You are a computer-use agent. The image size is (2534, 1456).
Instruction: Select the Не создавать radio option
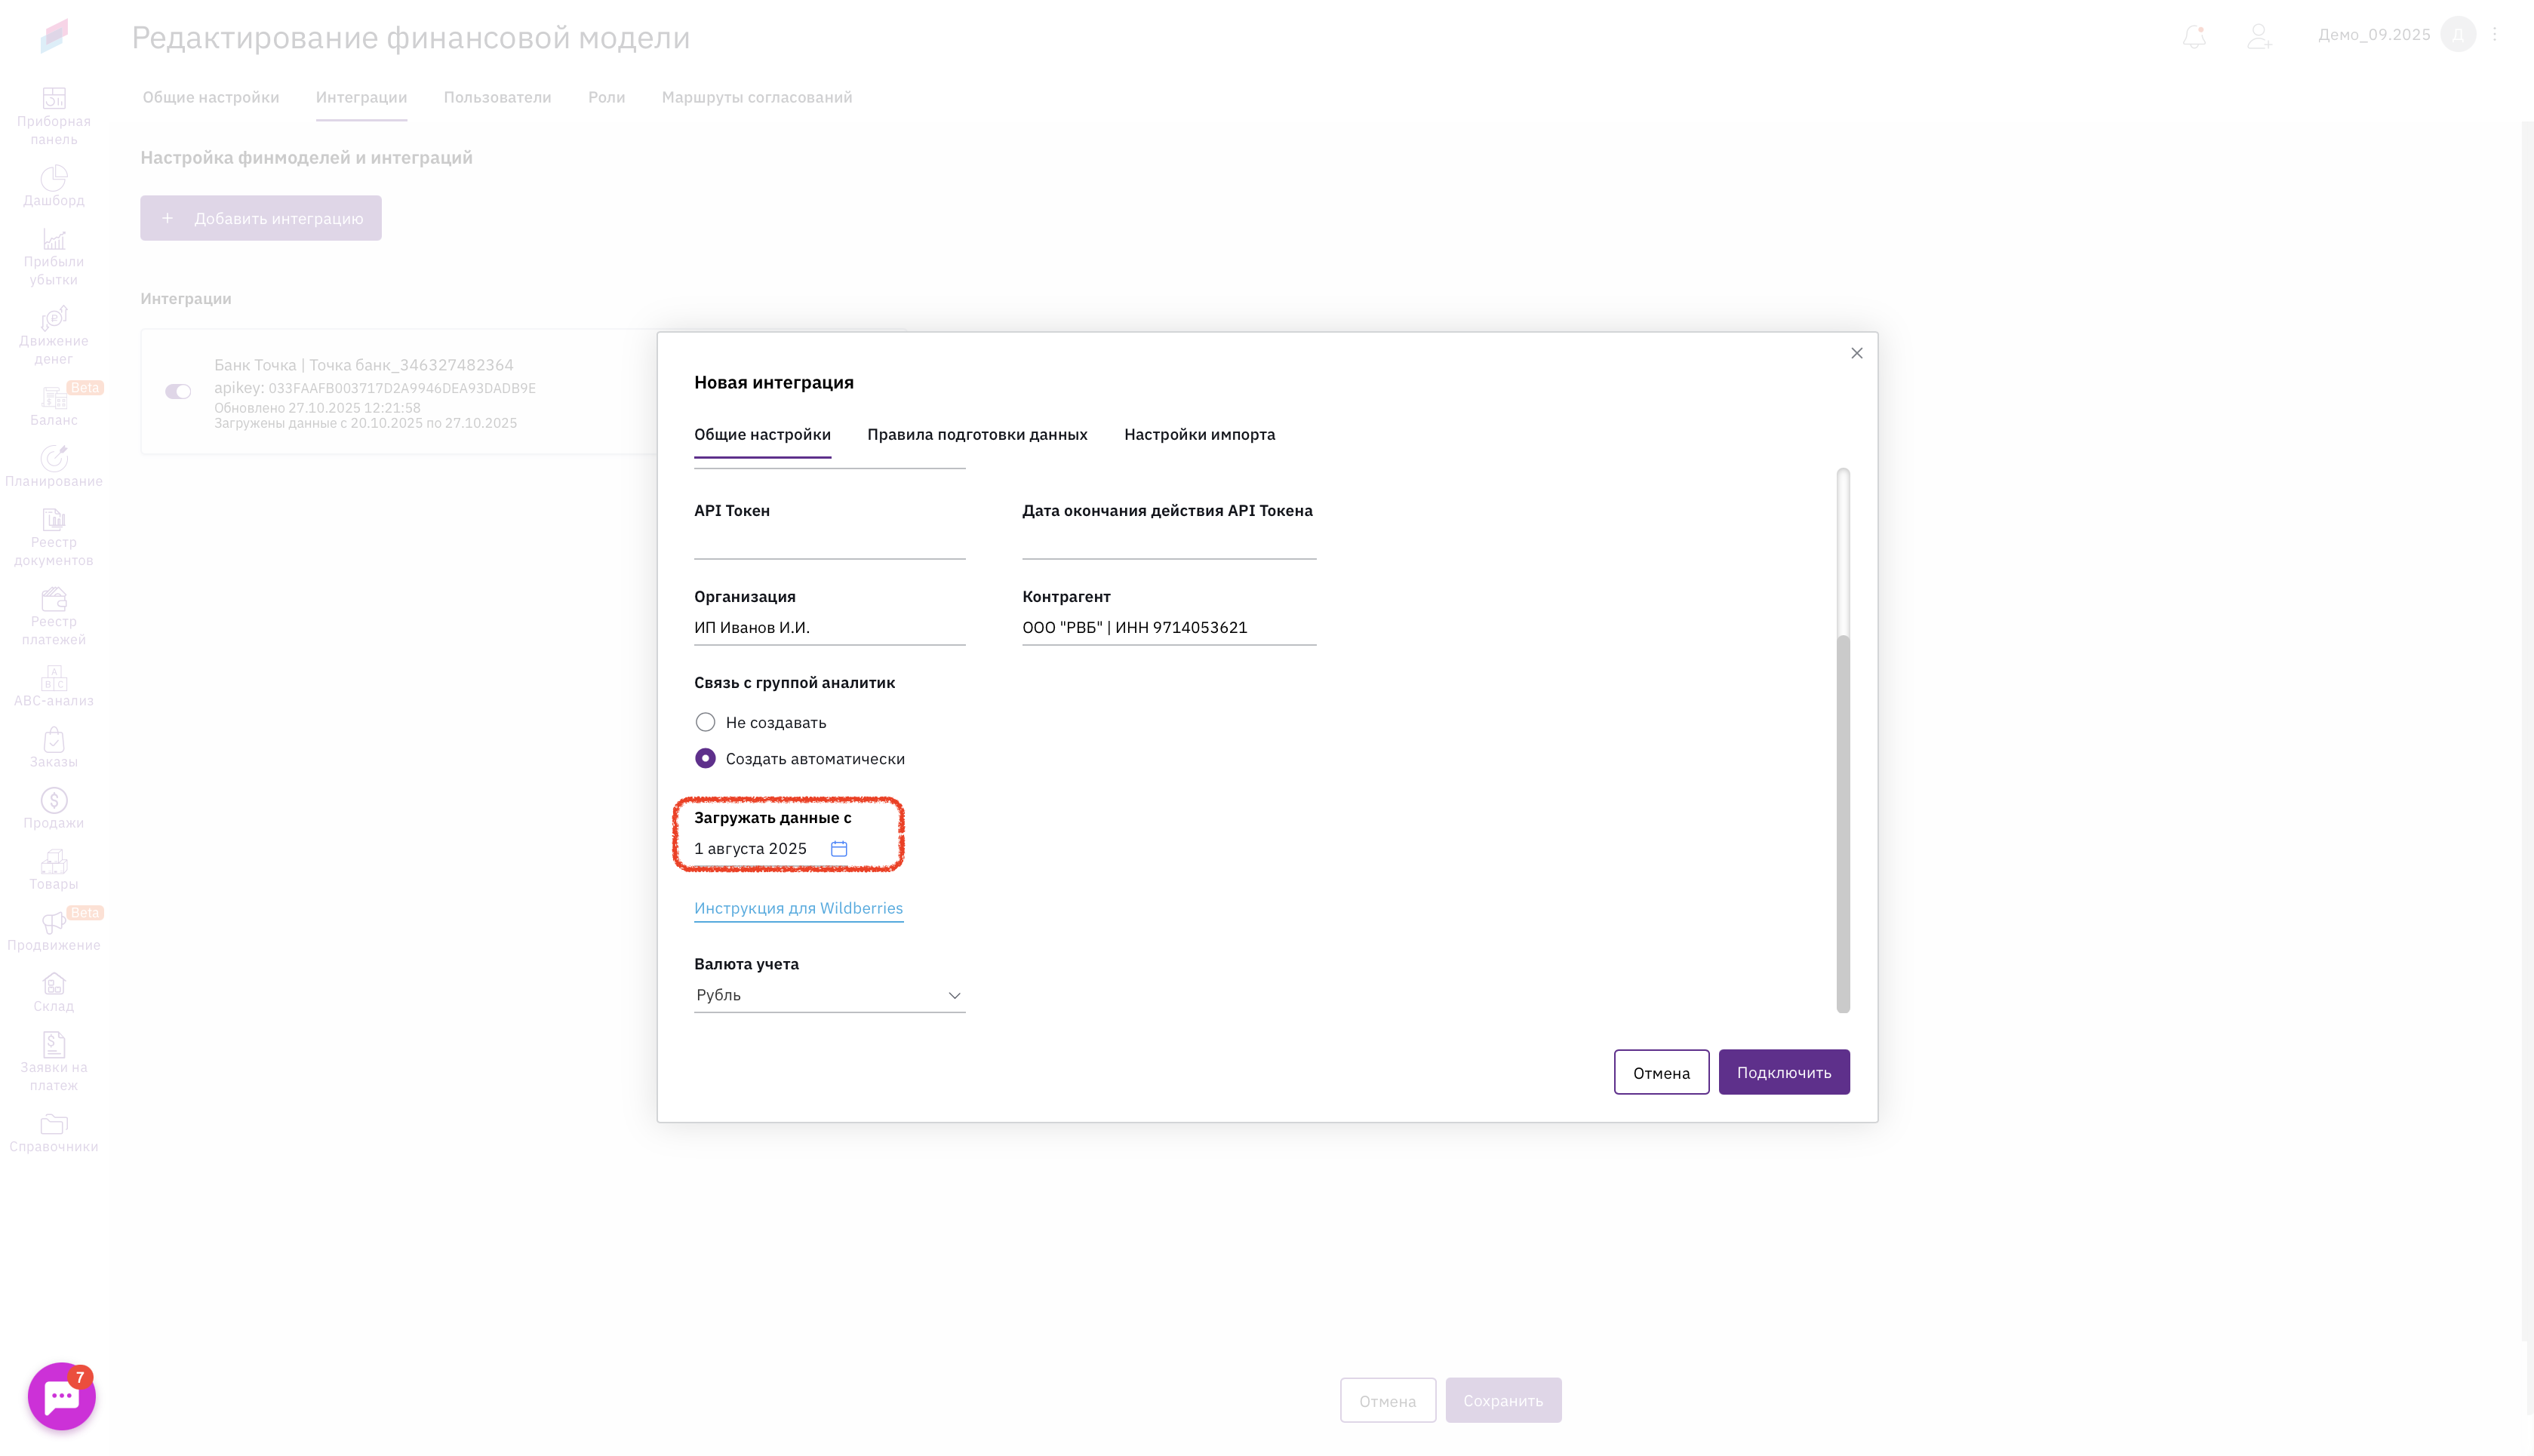pyautogui.click(x=705, y=722)
